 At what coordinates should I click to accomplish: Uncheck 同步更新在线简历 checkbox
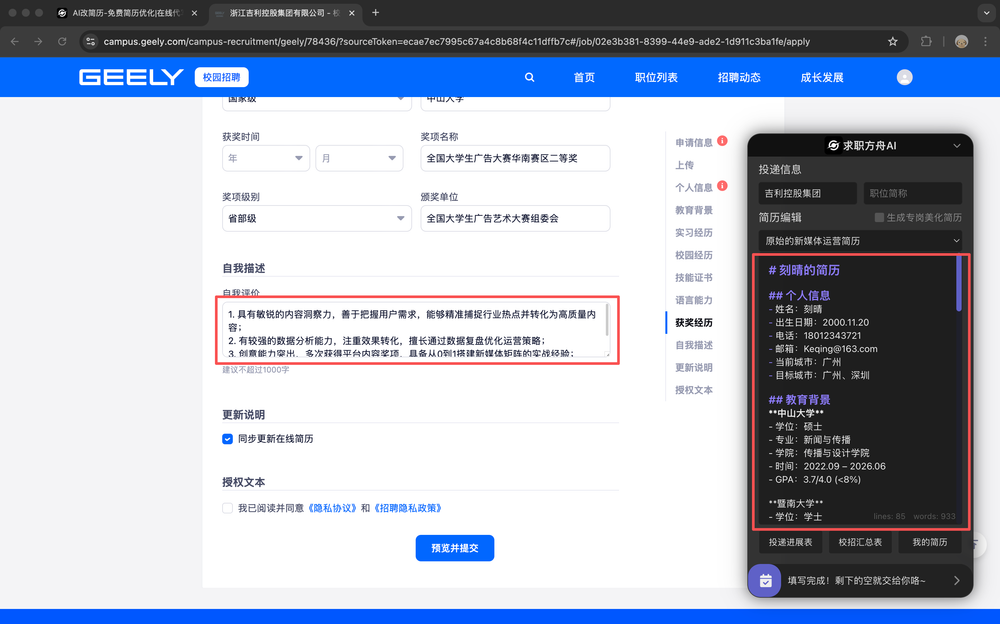(228, 438)
